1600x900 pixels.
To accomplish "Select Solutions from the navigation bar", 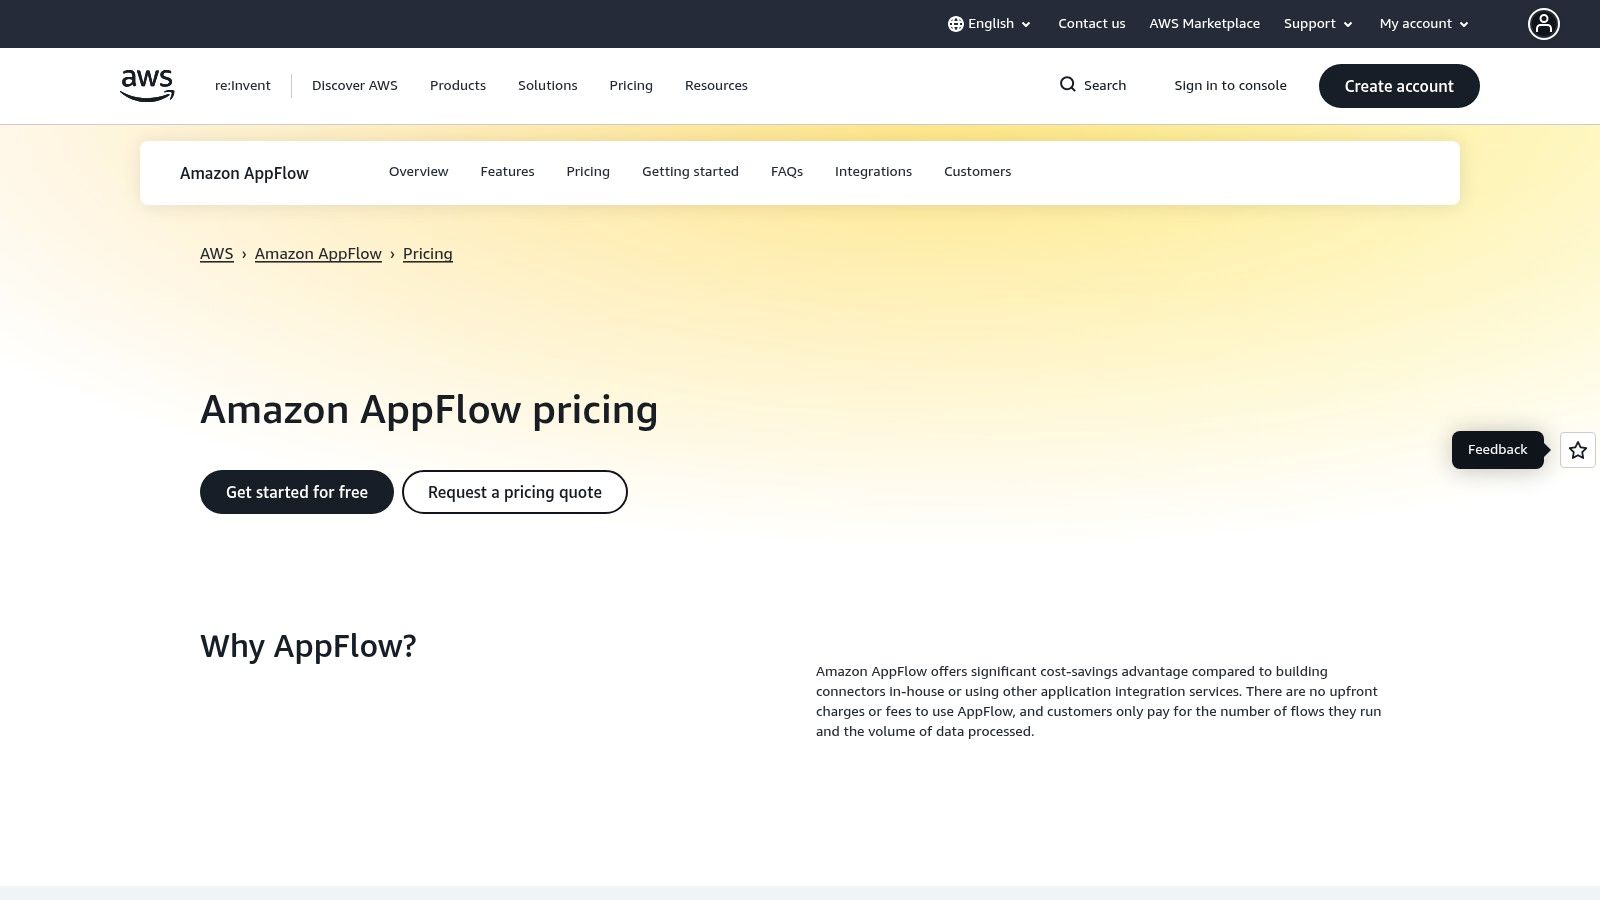I will (547, 85).
